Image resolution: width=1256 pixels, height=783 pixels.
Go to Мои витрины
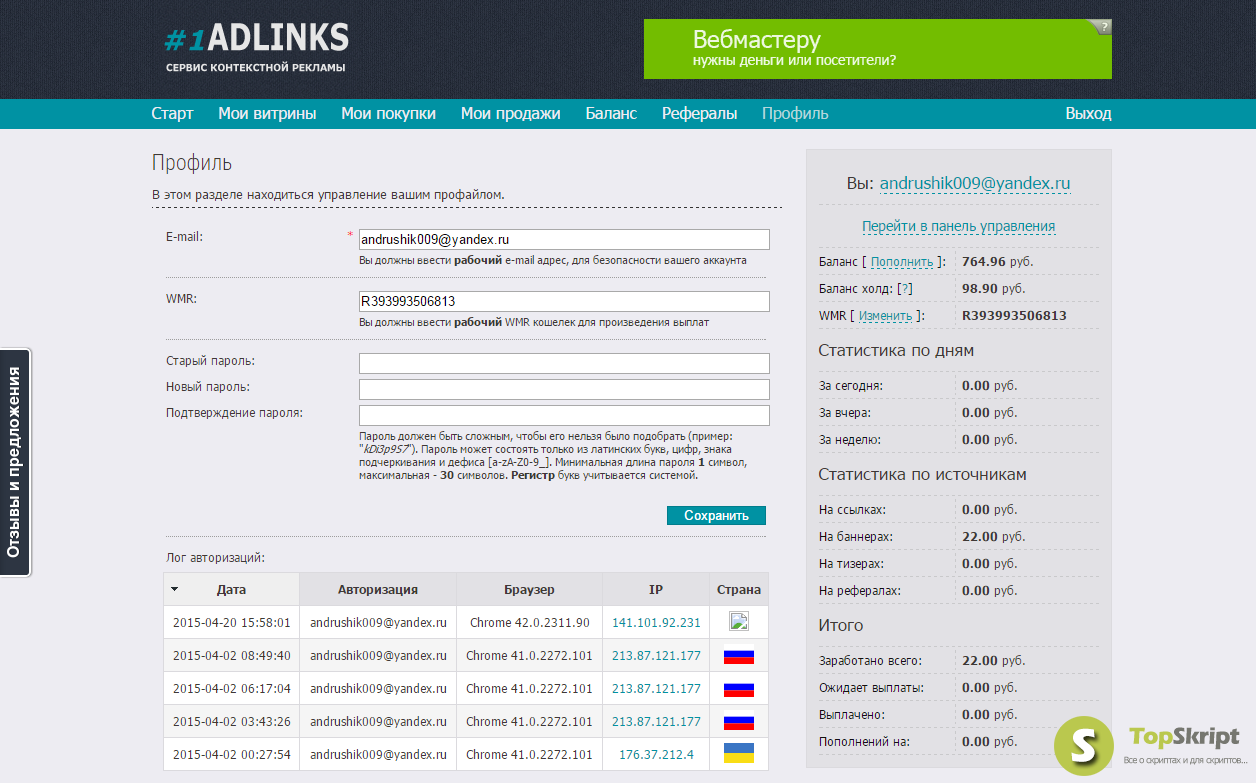267,114
